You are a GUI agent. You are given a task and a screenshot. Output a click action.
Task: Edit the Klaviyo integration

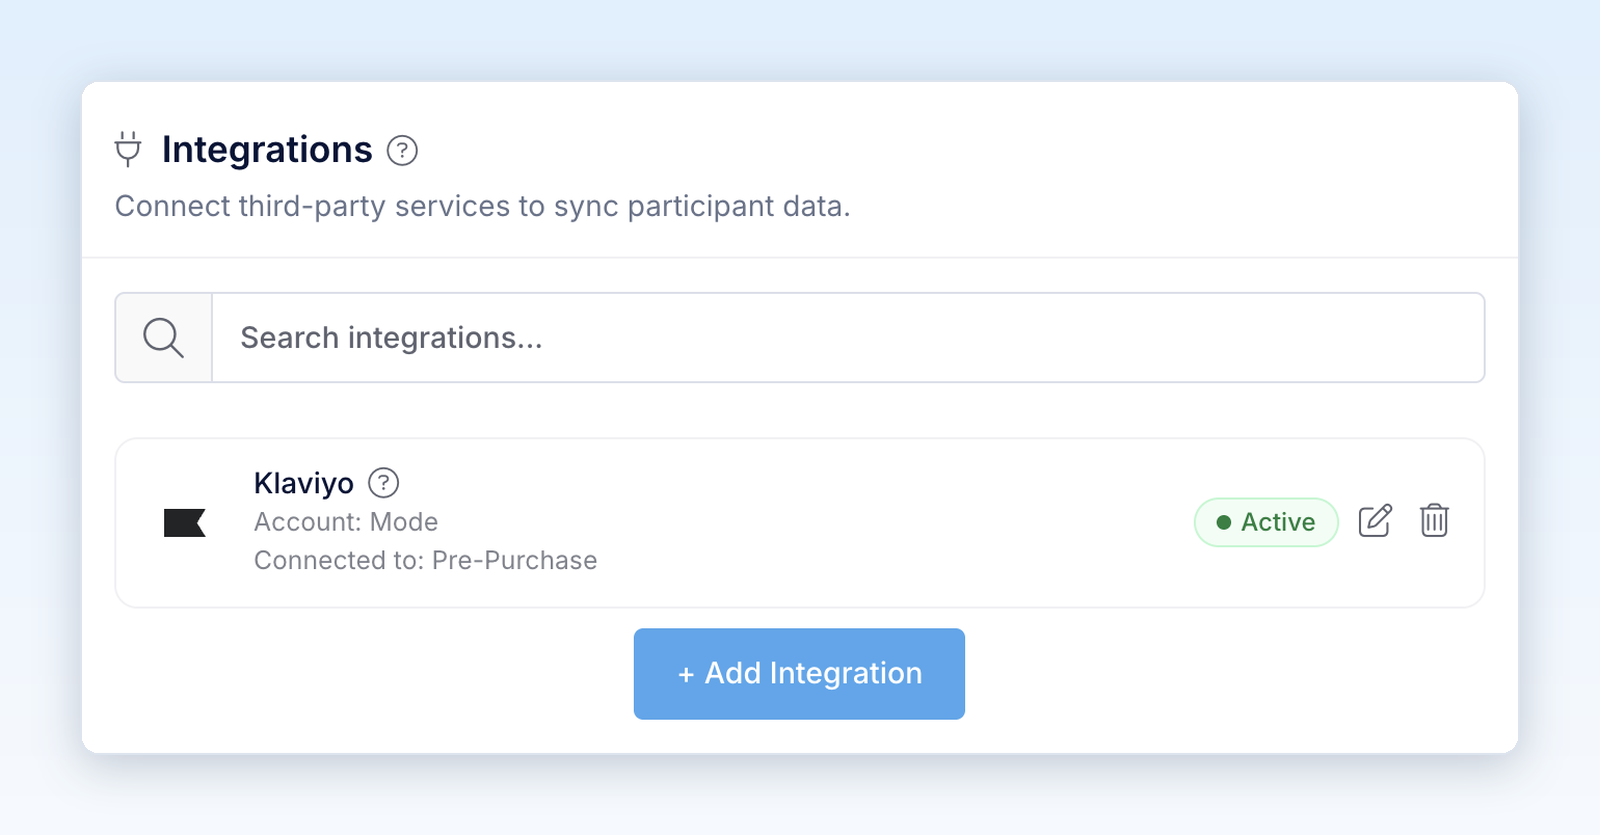pyautogui.click(x=1375, y=521)
